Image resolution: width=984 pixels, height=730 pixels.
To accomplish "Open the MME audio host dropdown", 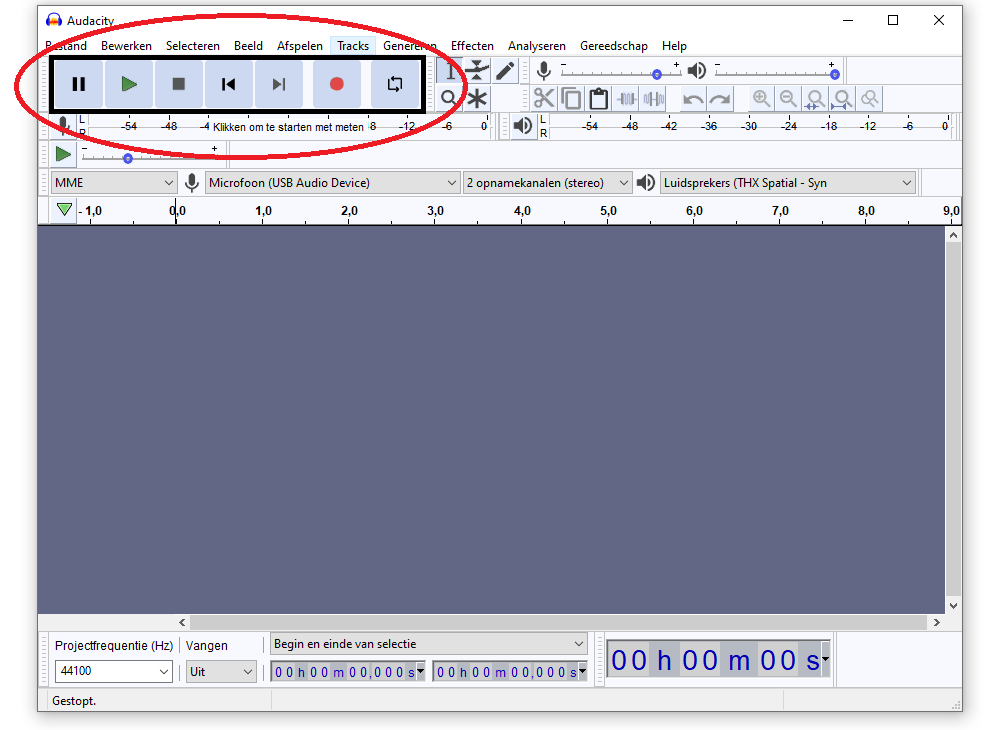I will (113, 182).
